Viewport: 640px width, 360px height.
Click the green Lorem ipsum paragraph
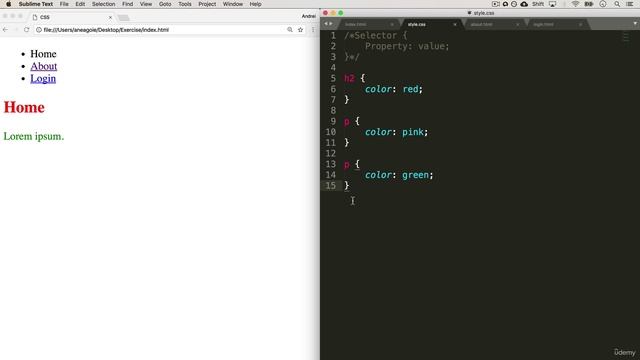coord(34,136)
